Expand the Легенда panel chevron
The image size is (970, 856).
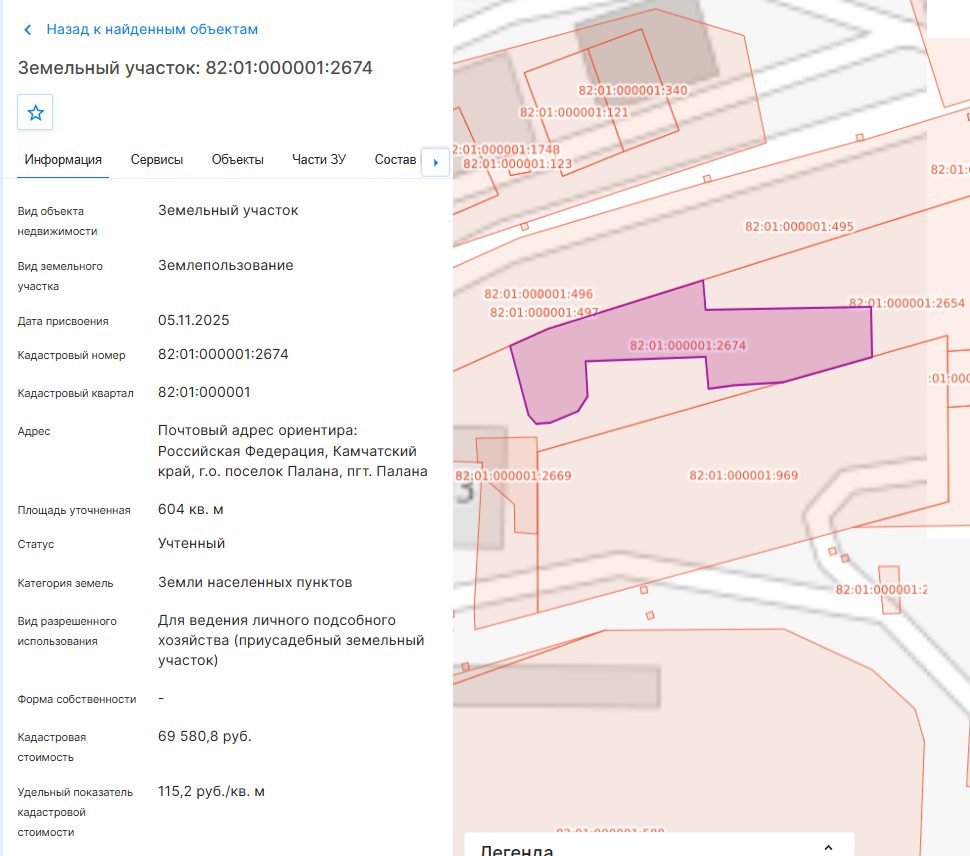(828, 848)
